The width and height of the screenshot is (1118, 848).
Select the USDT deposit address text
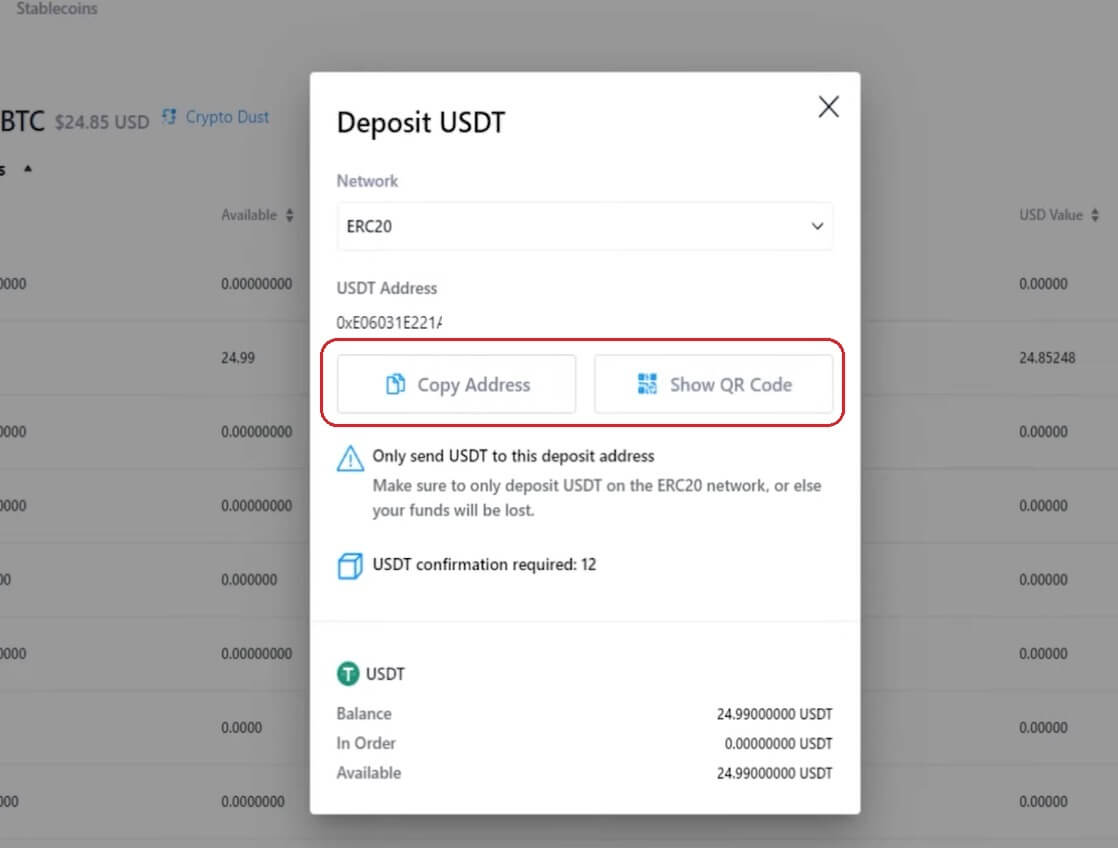pos(391,322)
